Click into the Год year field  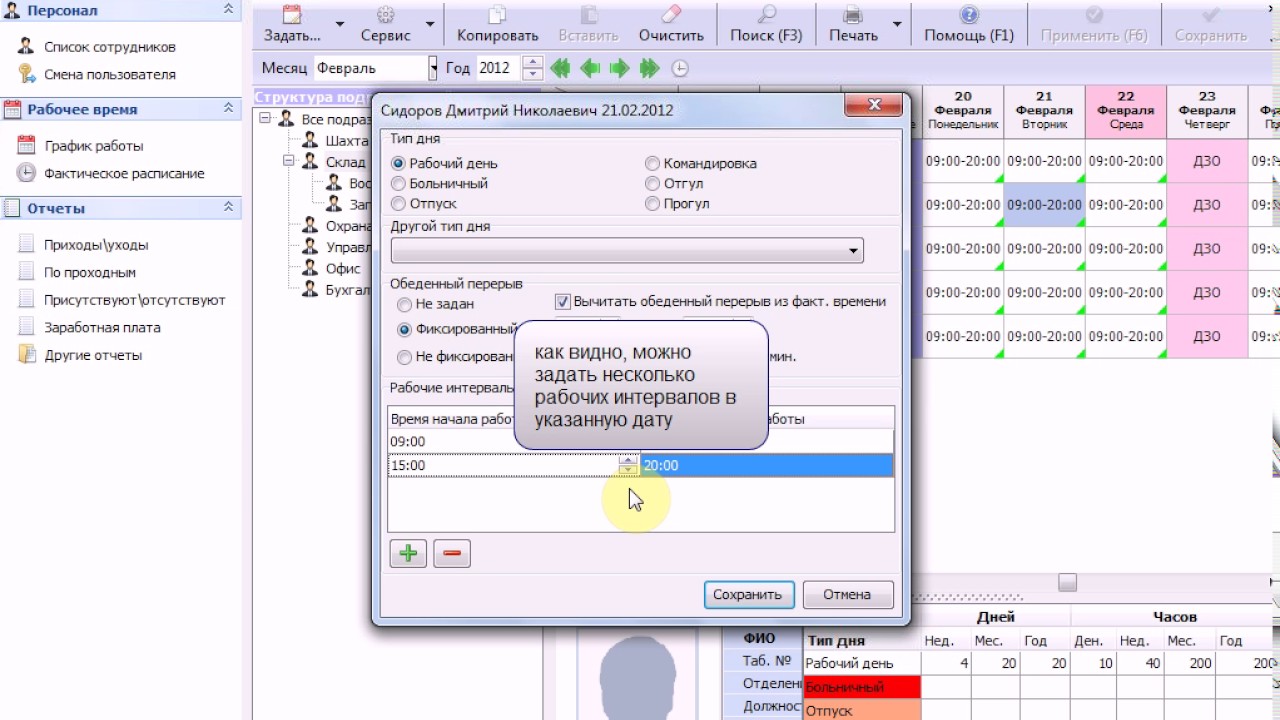pos(498,68)
